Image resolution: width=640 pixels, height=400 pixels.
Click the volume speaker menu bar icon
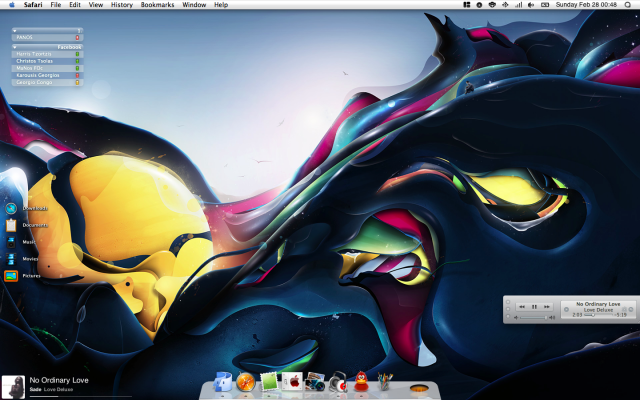tap(531, 5)
